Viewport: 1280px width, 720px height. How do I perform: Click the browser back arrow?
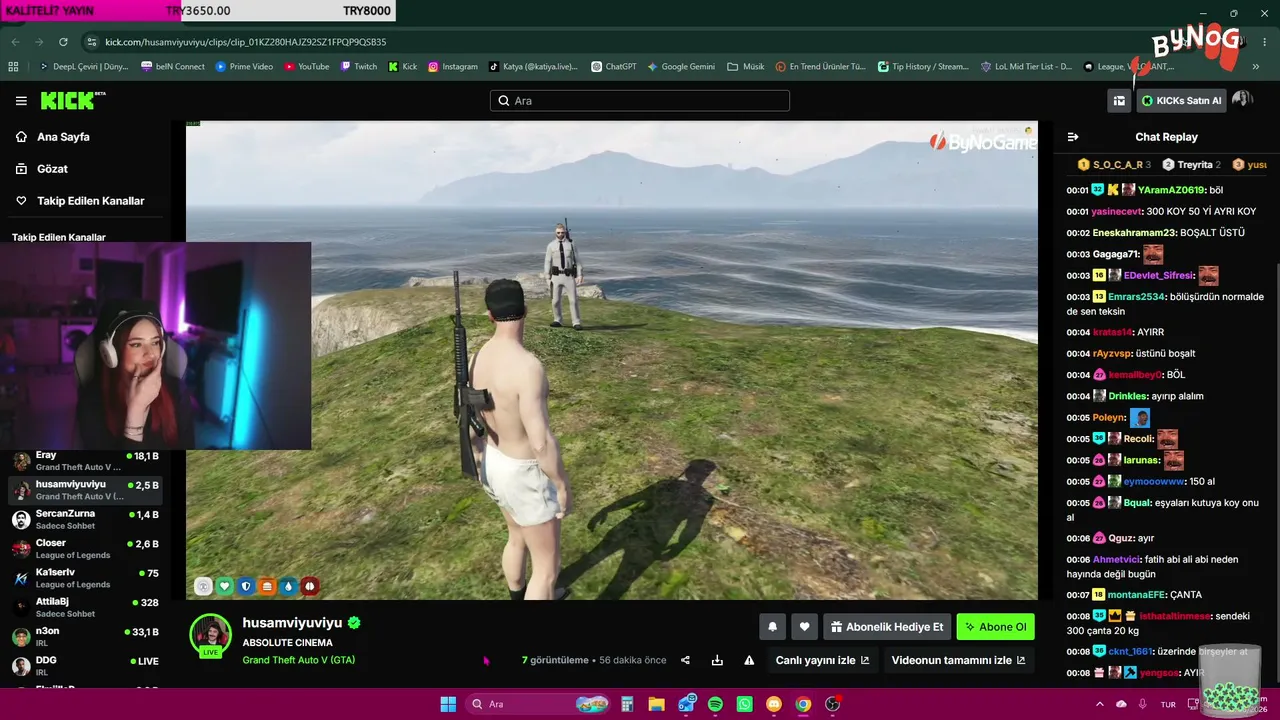click(x=15, y=42)
